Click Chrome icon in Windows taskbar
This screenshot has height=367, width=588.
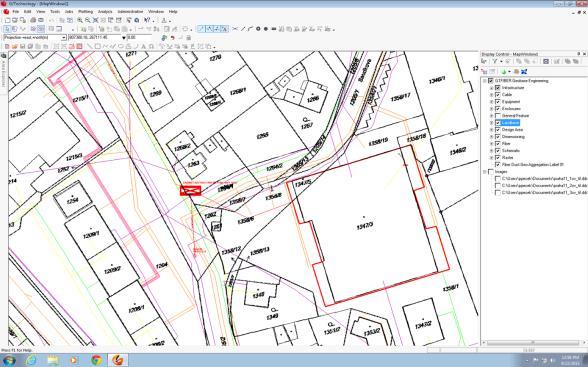(96, 360)
